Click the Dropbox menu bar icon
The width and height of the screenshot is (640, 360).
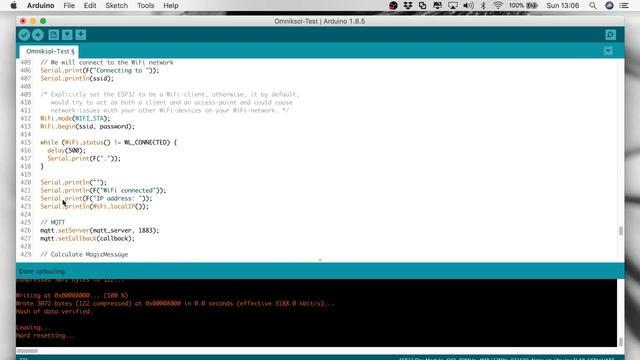[408, 5]
